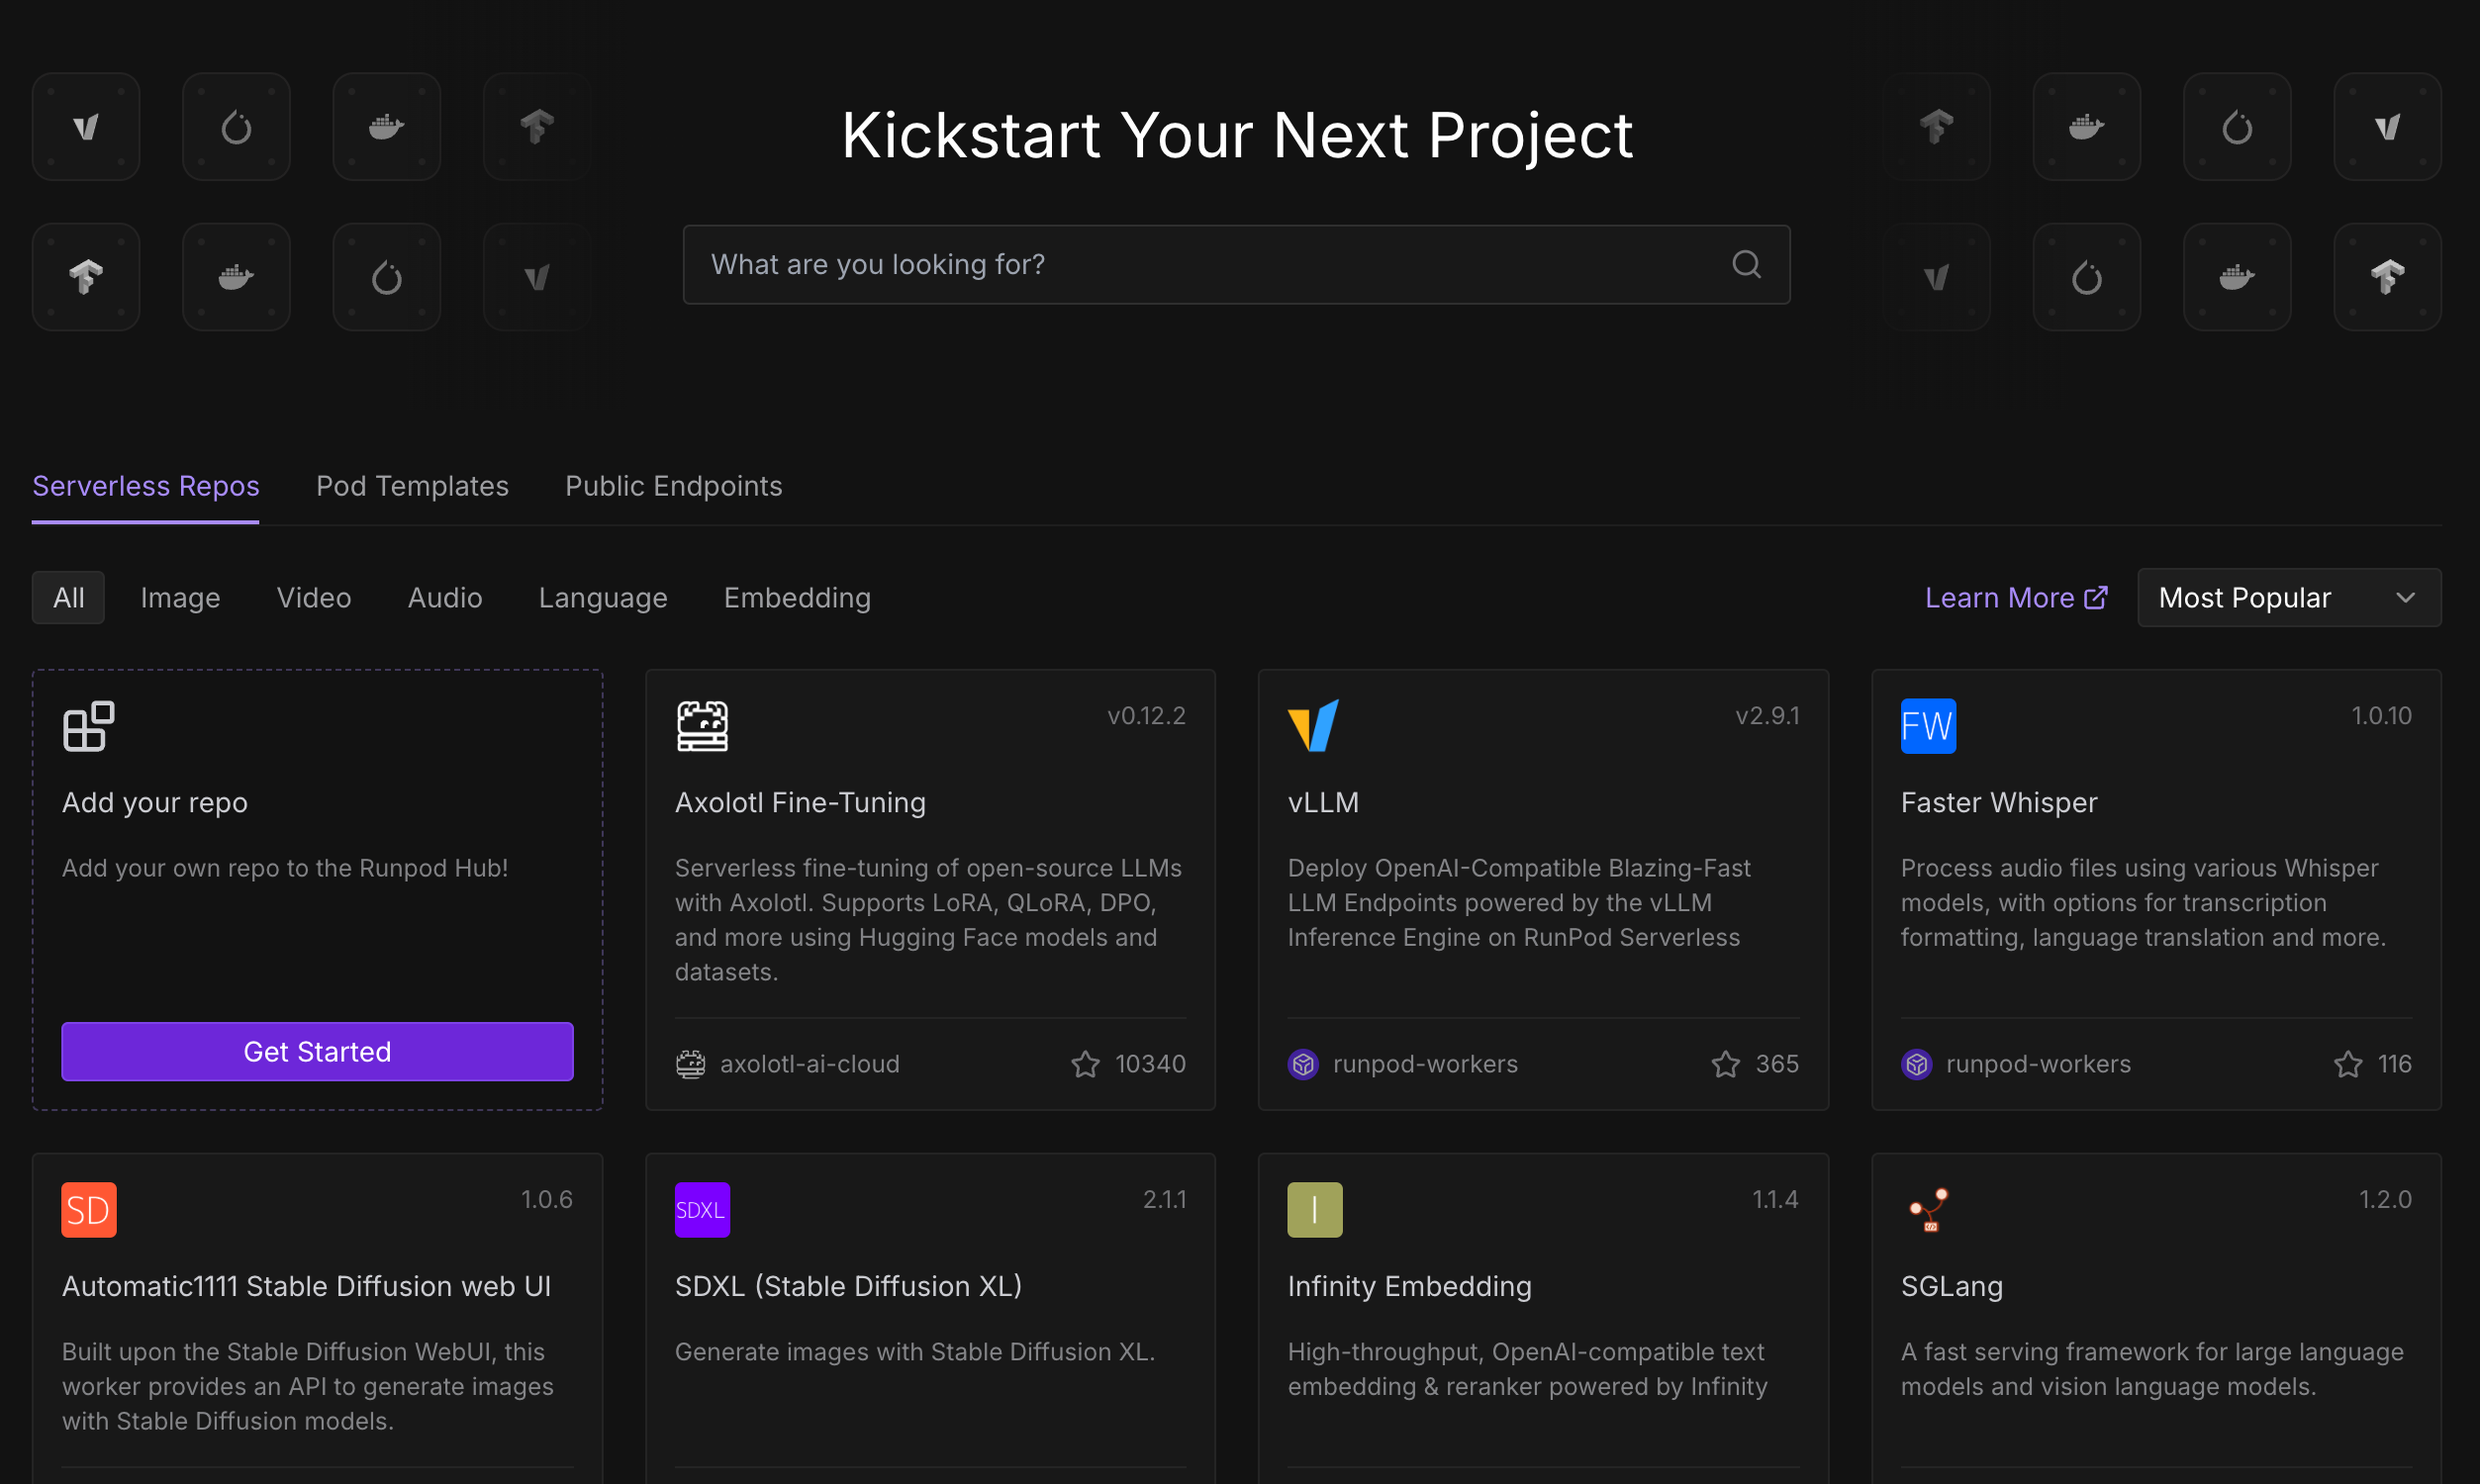Click the blue FW Faster Whisper icon
The width and height of the screenshot is (2480, 1484).
coord(1927,726)
